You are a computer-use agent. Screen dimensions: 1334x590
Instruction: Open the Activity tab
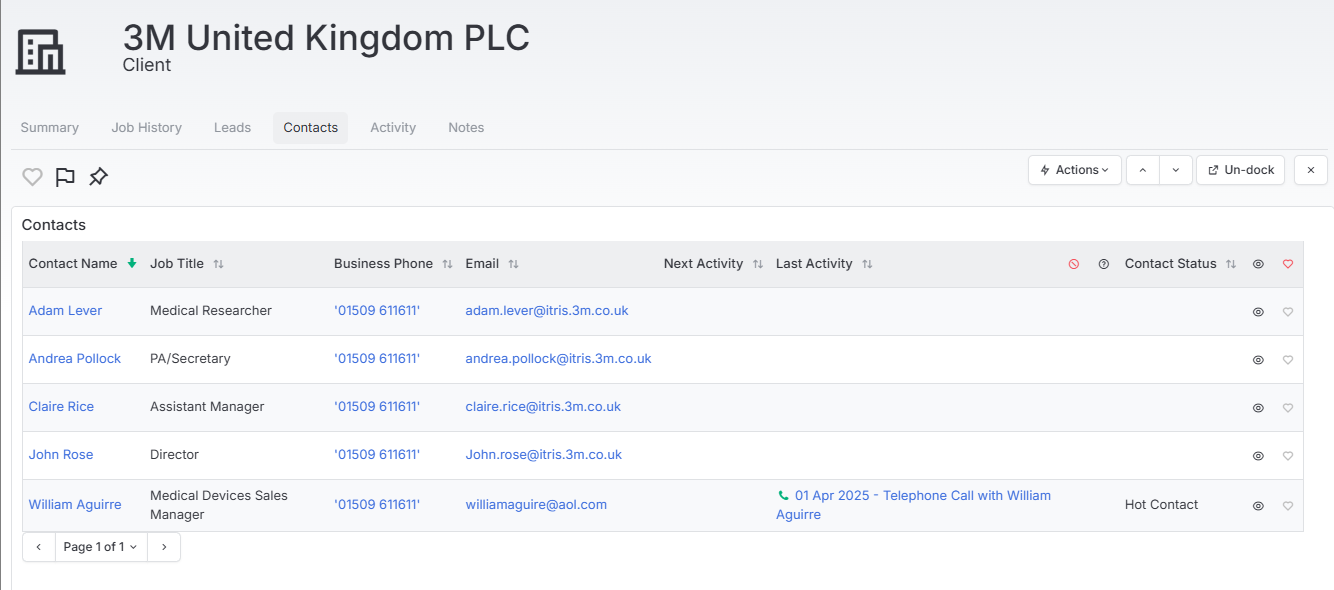[x=393, y=128]
